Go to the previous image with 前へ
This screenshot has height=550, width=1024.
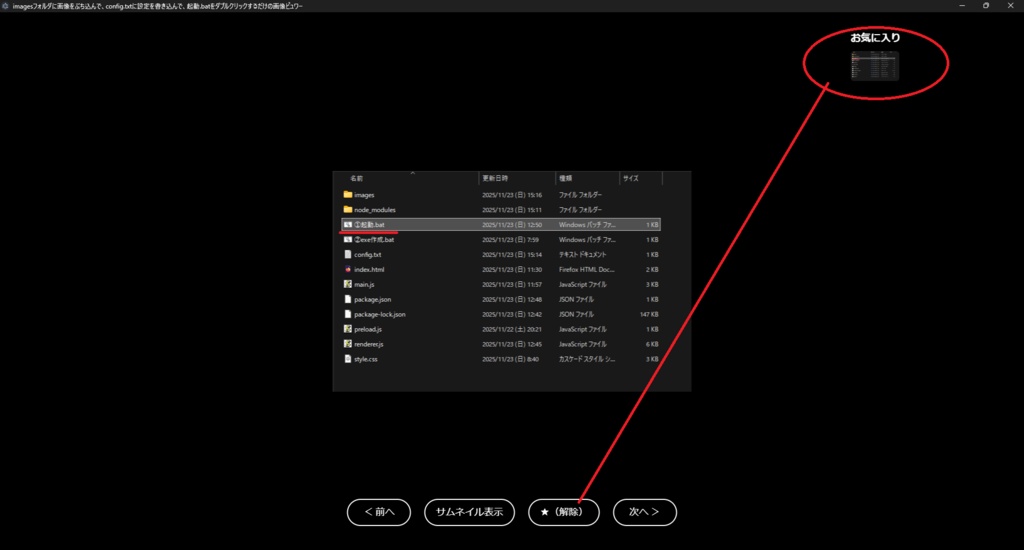(x=379, y=512)
